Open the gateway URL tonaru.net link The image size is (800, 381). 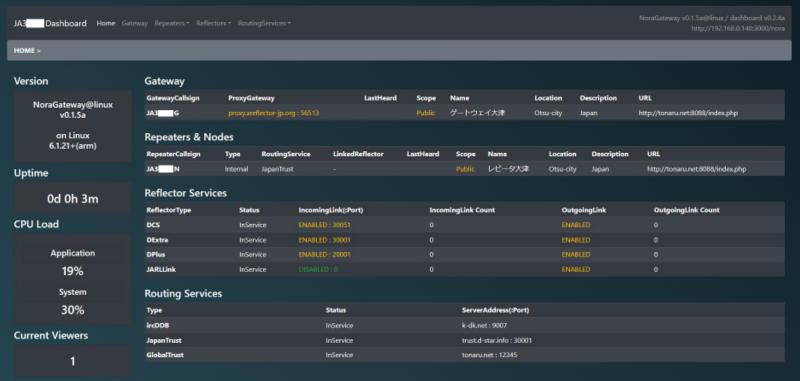[x=688, y=113]
